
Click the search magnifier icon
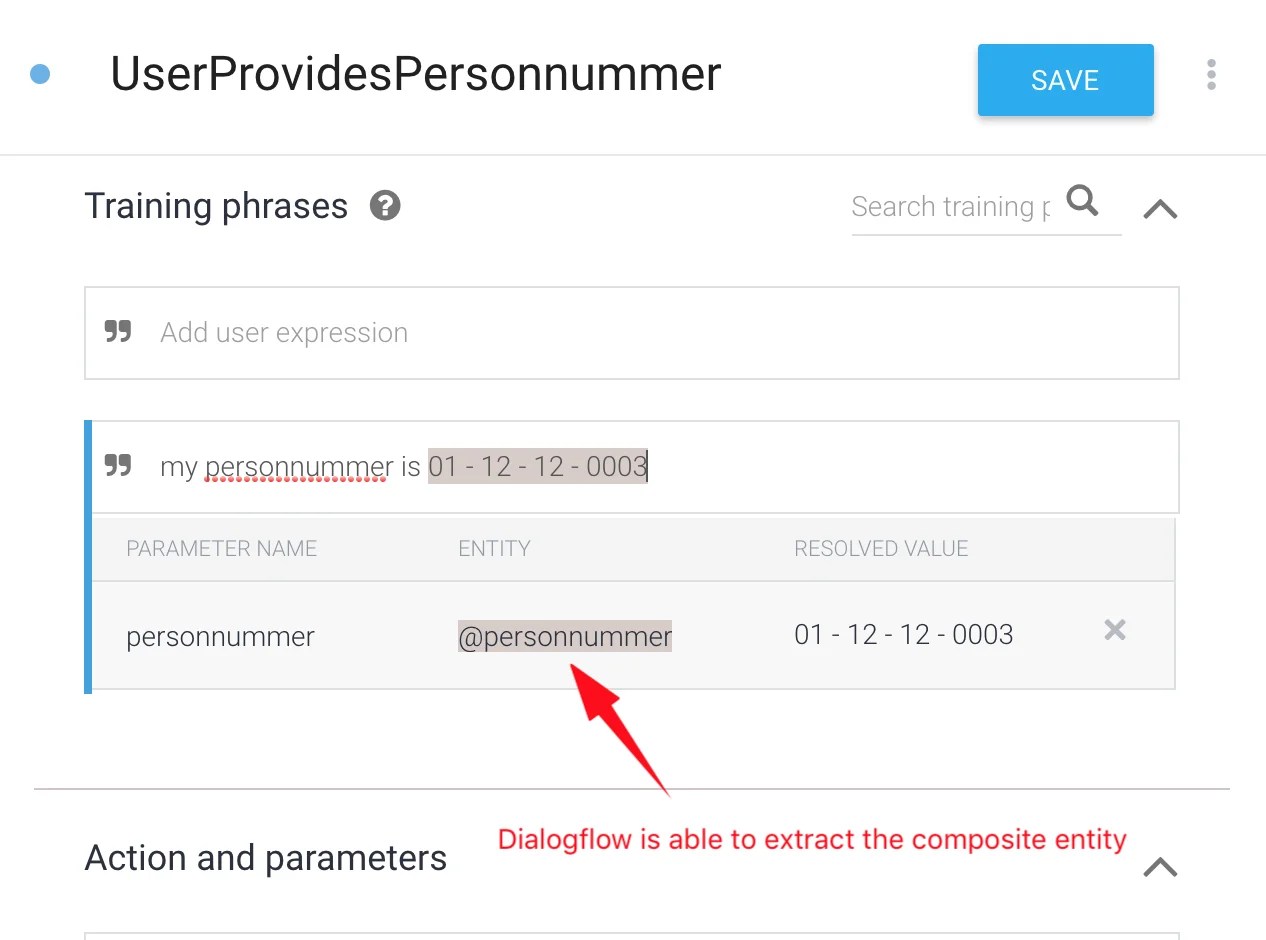[1083, 200]
